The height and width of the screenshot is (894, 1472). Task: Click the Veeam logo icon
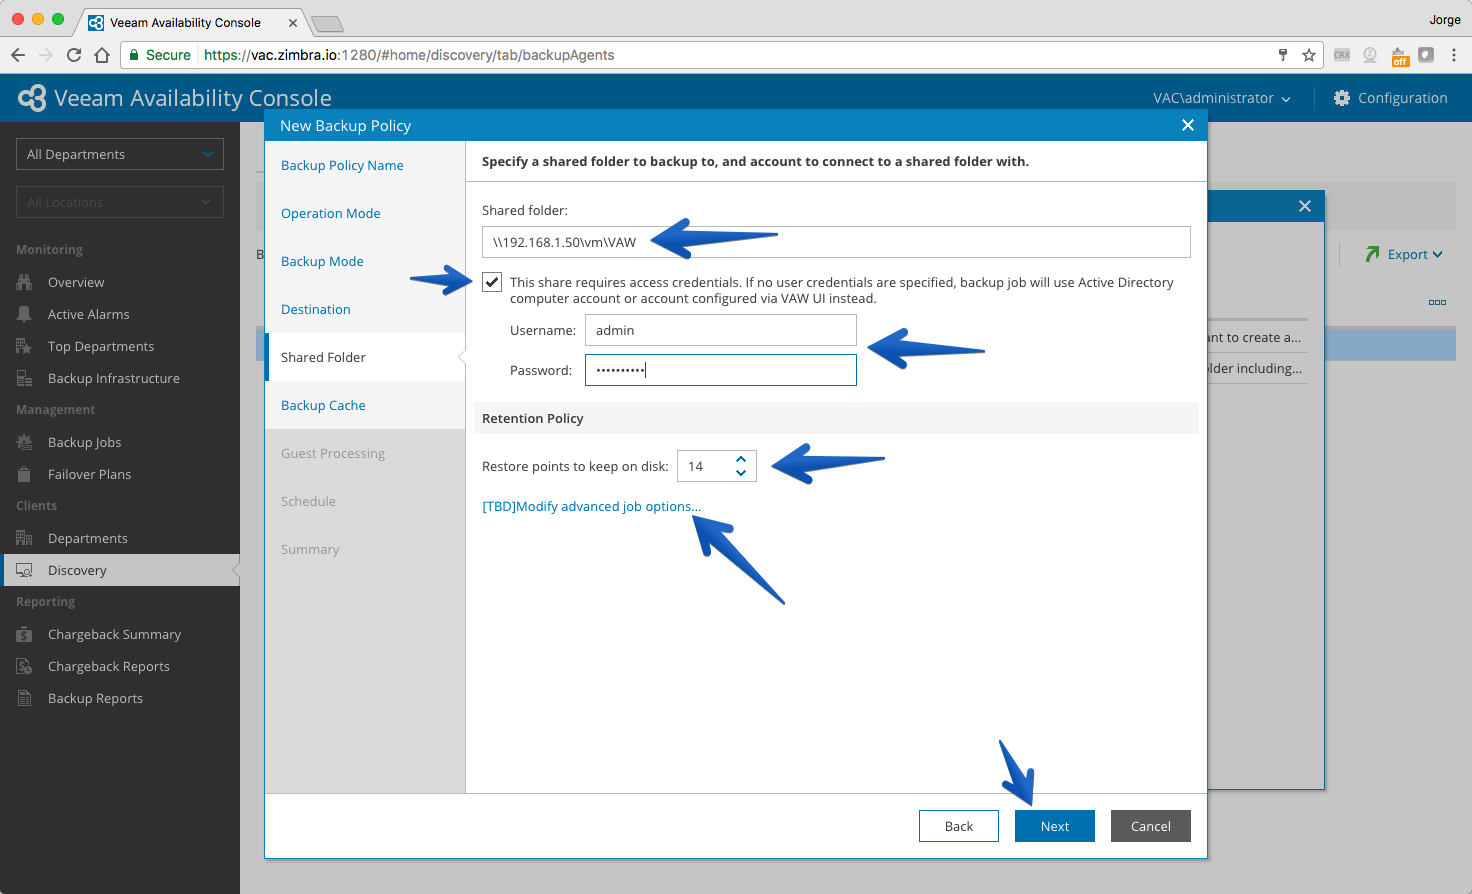coord(32,98)
